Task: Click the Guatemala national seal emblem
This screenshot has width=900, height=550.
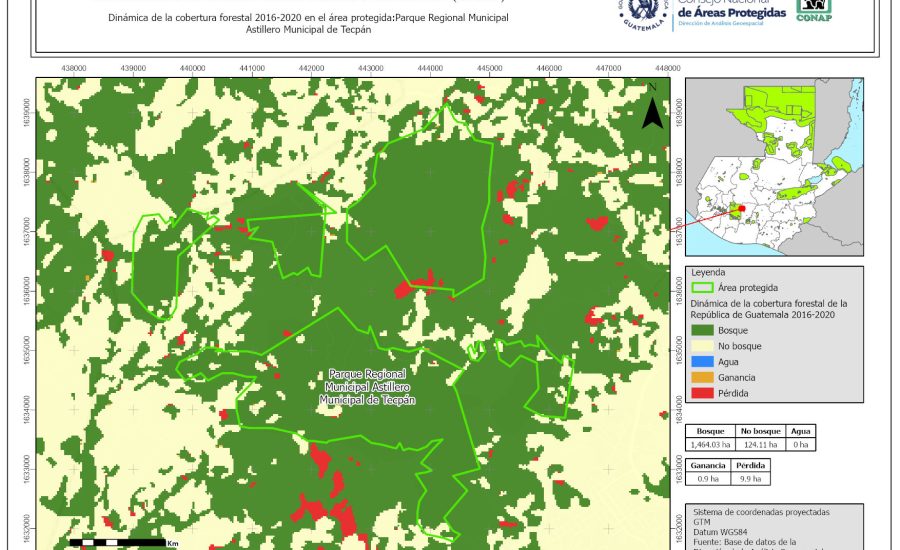Action: pyautogui.click(x=651, y=15)
